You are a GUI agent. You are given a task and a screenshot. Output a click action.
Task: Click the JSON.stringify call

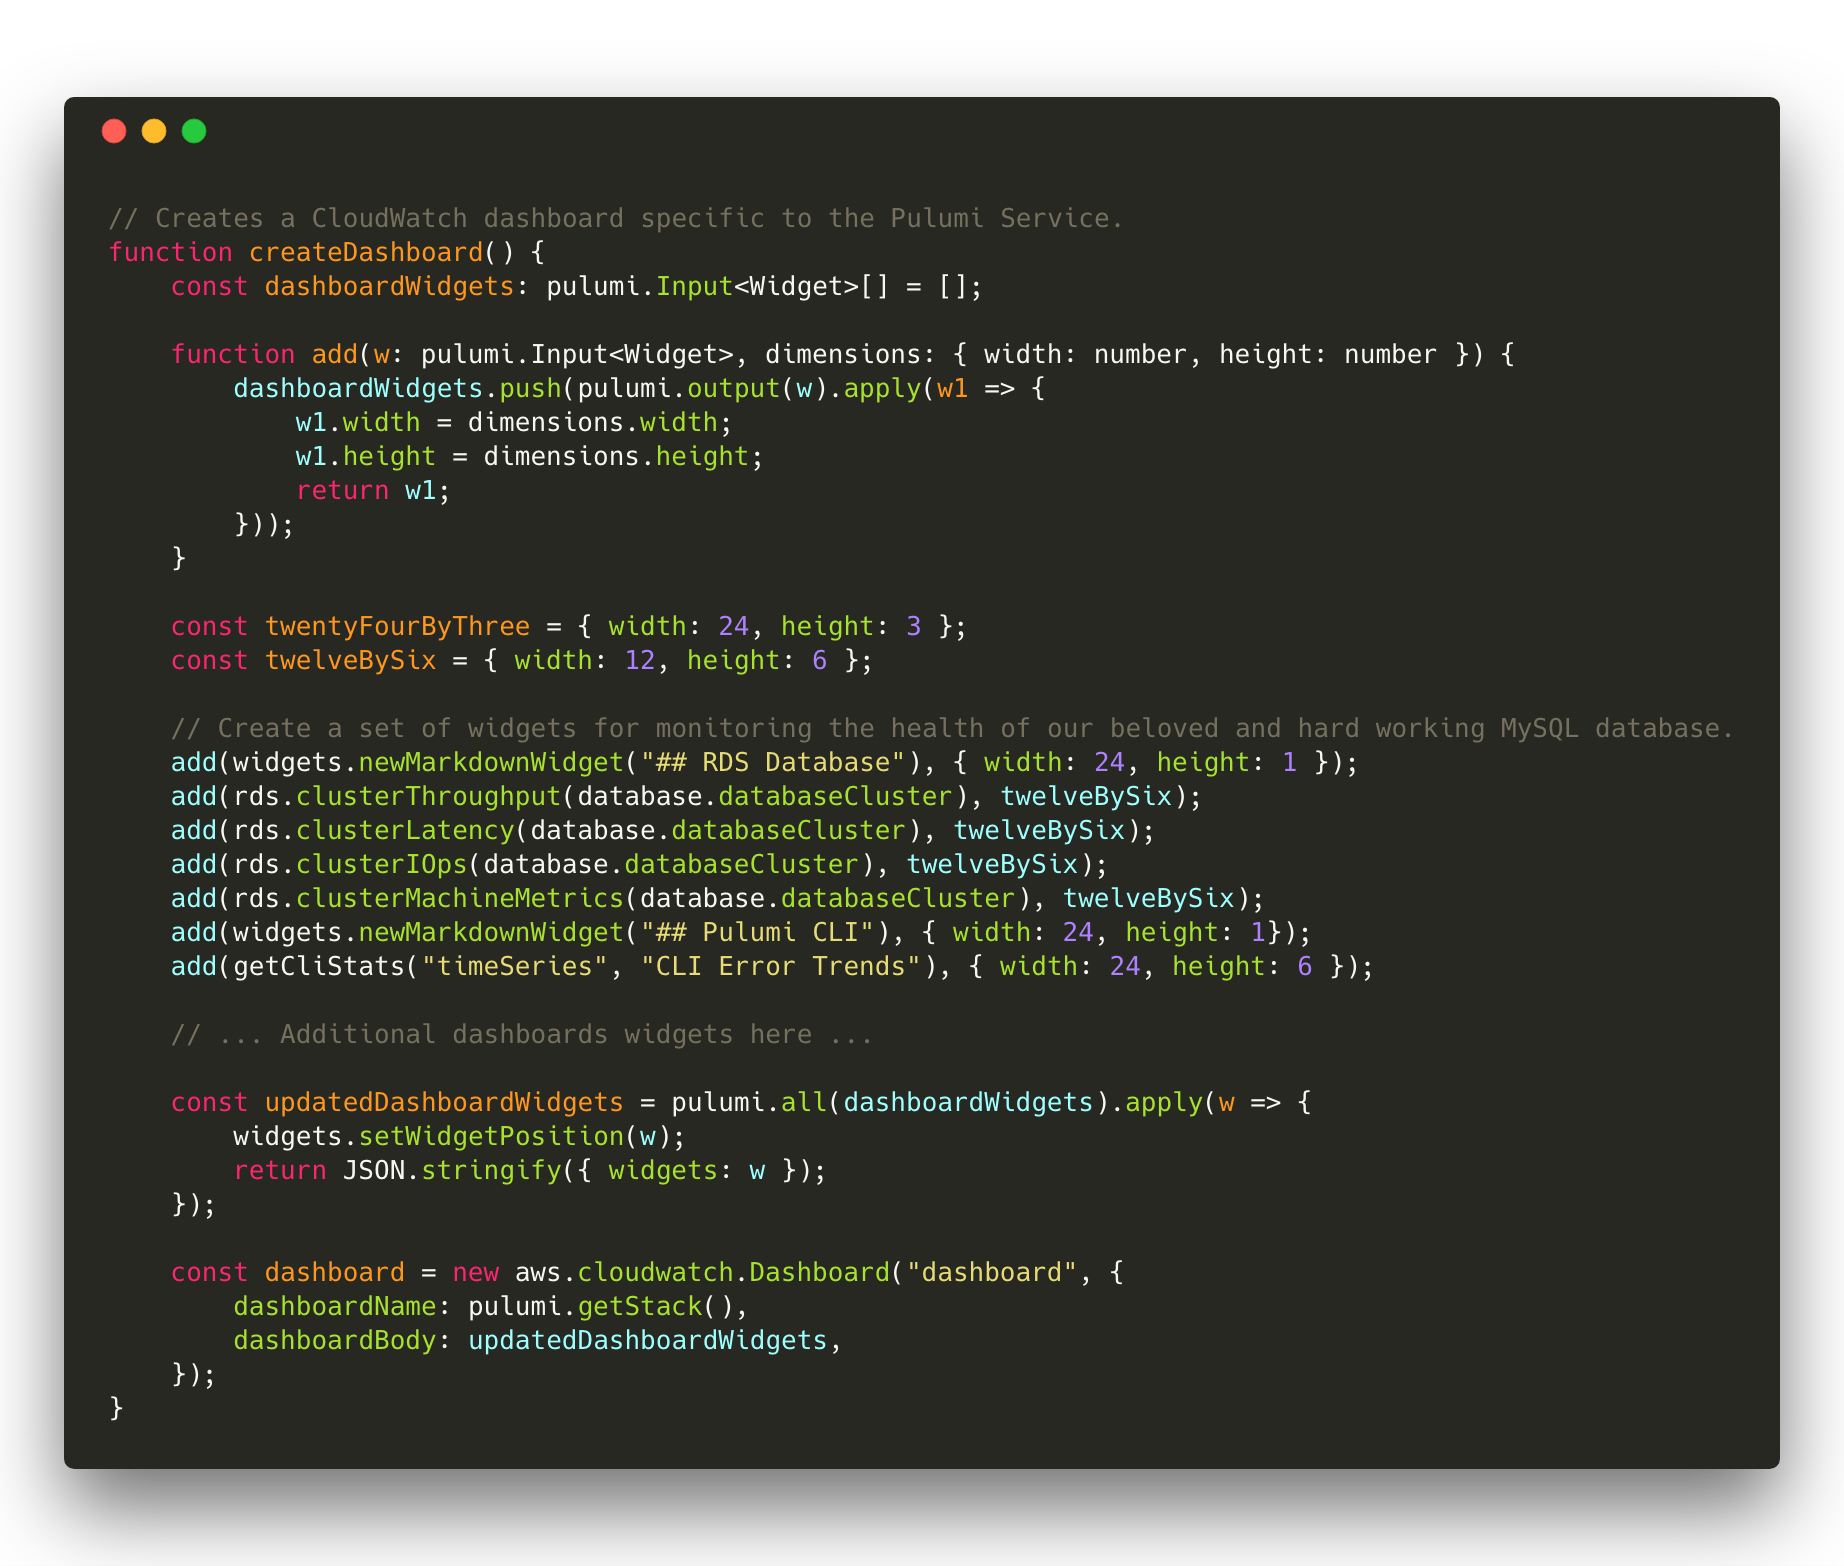(x=452, y=1171)
